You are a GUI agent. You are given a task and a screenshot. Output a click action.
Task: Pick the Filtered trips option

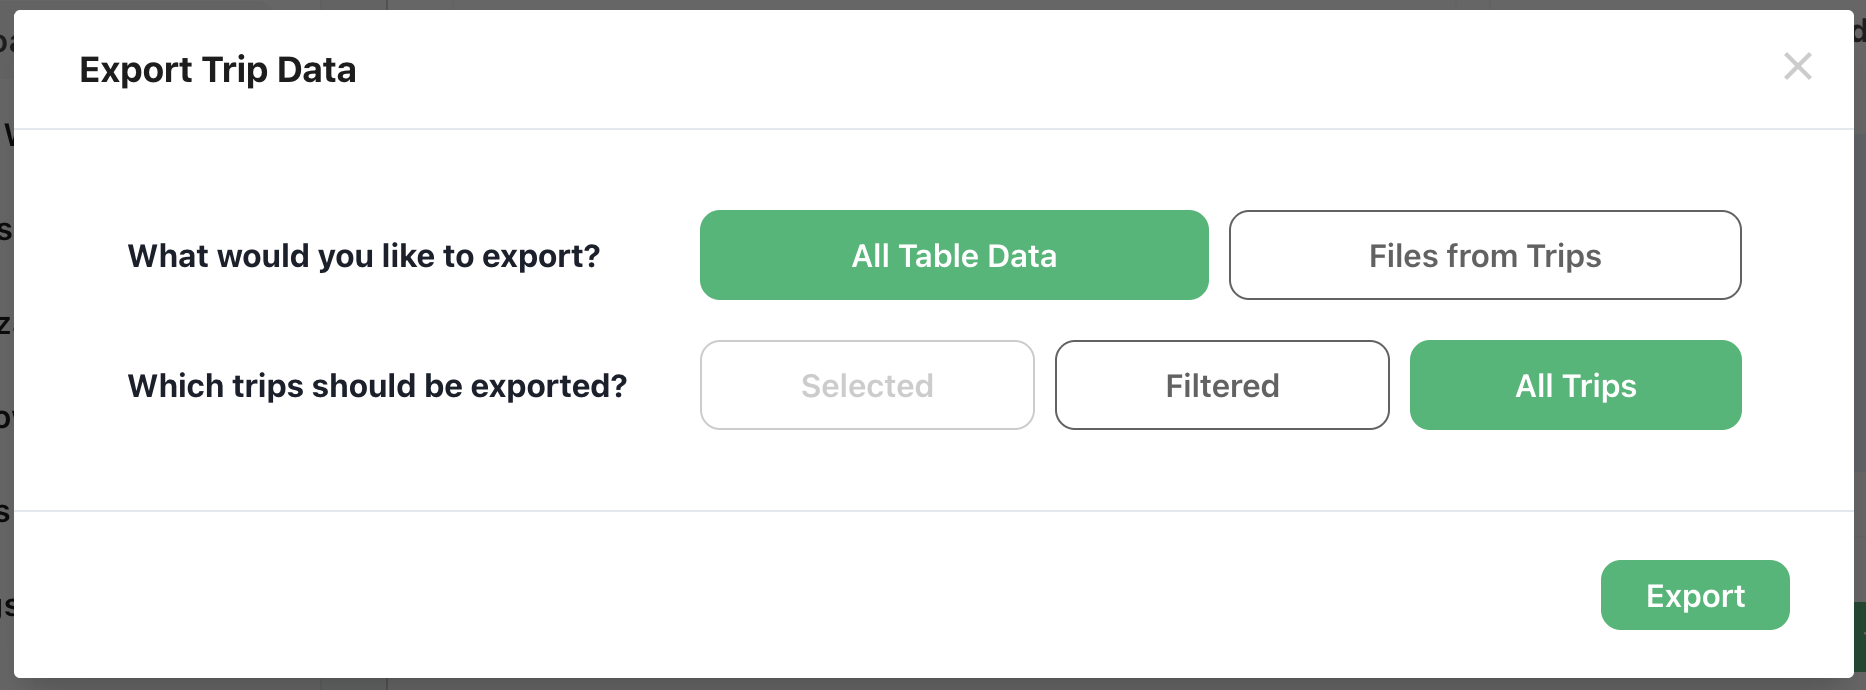[1221, 385]
